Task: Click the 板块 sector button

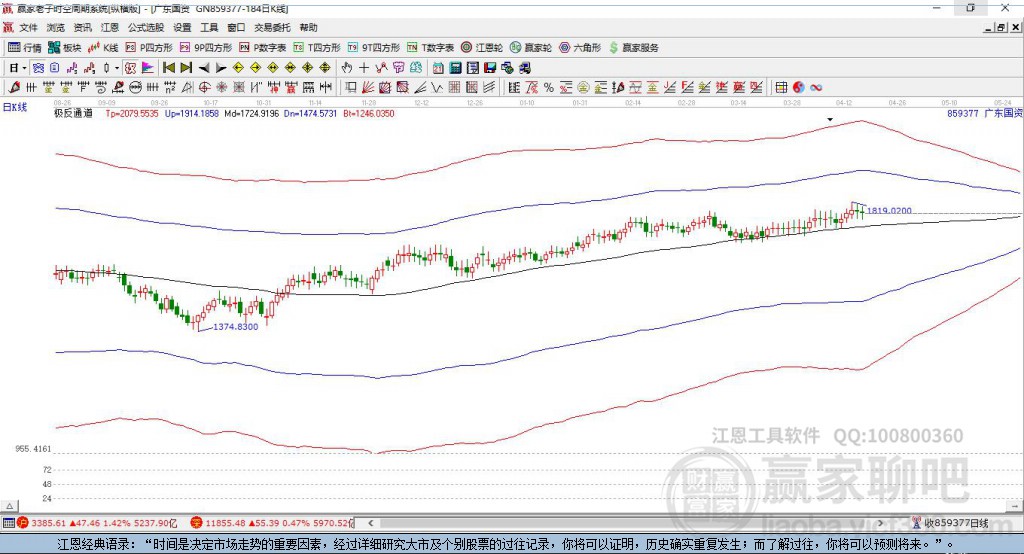Action: 65,48
